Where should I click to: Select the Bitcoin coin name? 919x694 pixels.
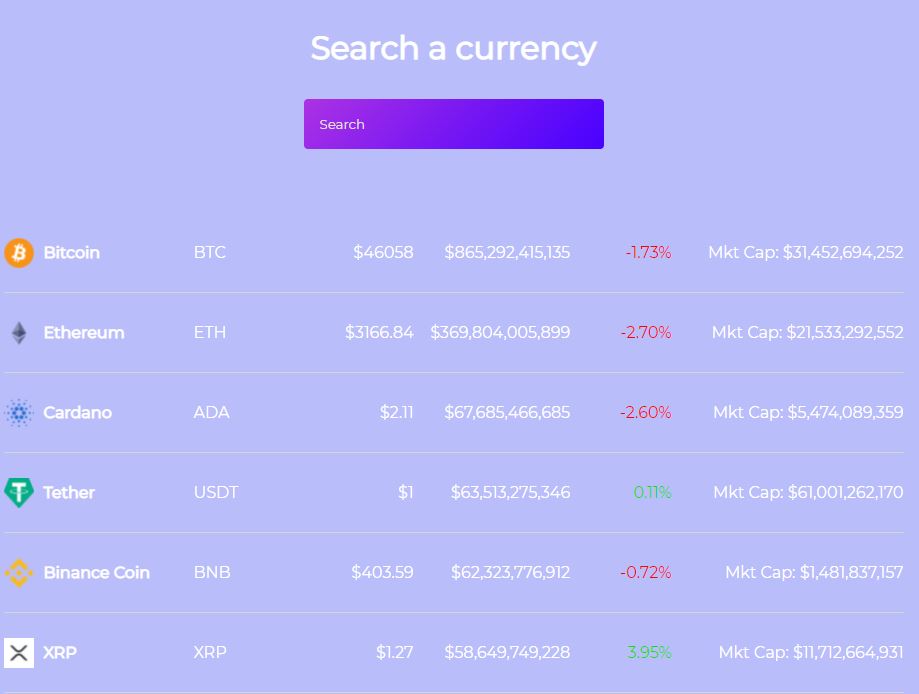[x=72, y=253]
